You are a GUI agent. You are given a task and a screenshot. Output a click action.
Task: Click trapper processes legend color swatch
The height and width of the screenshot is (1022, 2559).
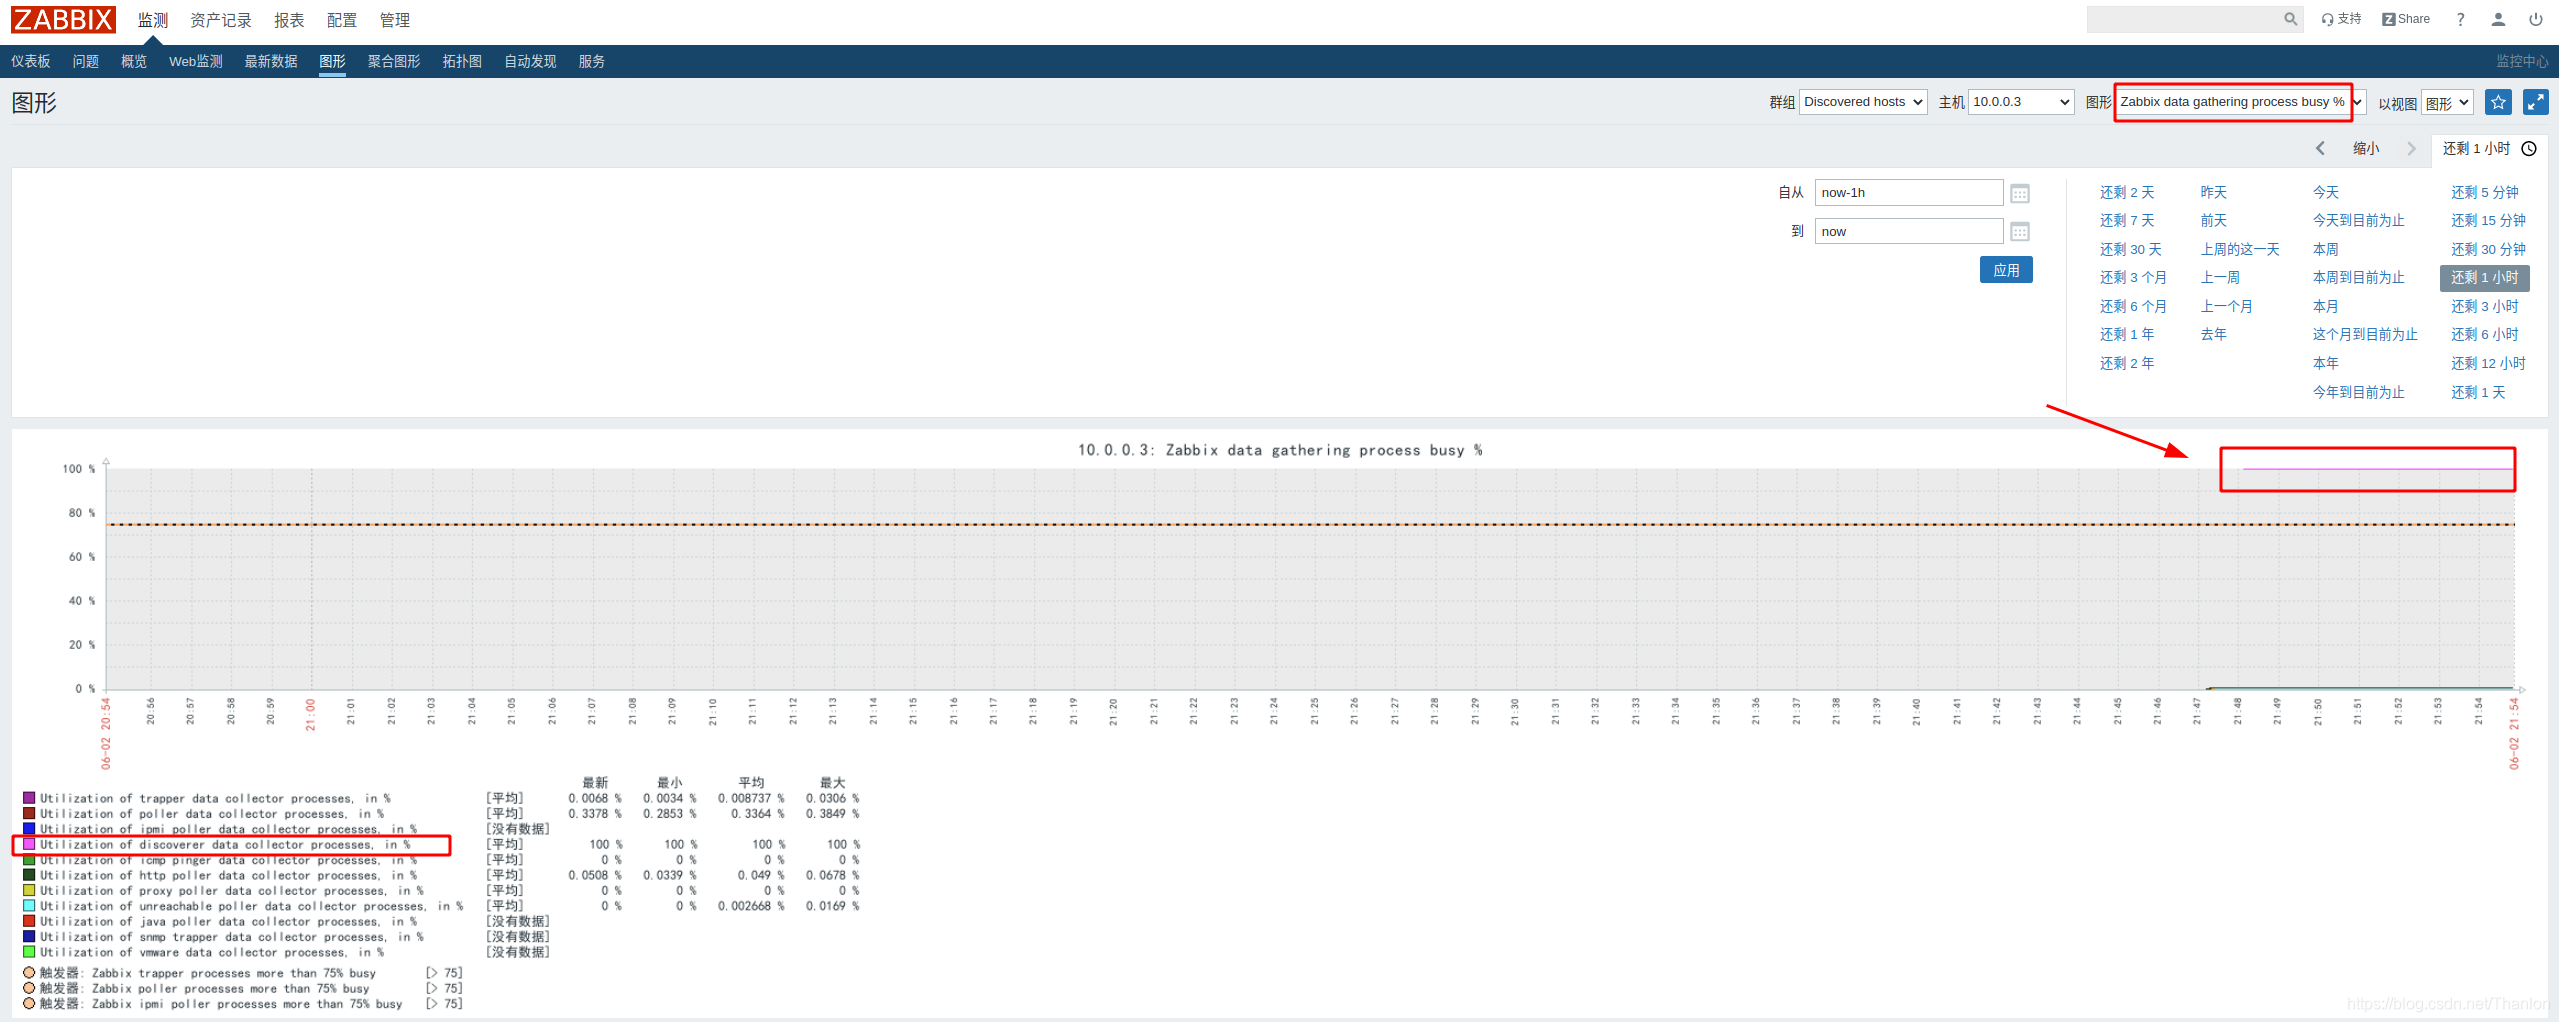[x=29, y=798]
